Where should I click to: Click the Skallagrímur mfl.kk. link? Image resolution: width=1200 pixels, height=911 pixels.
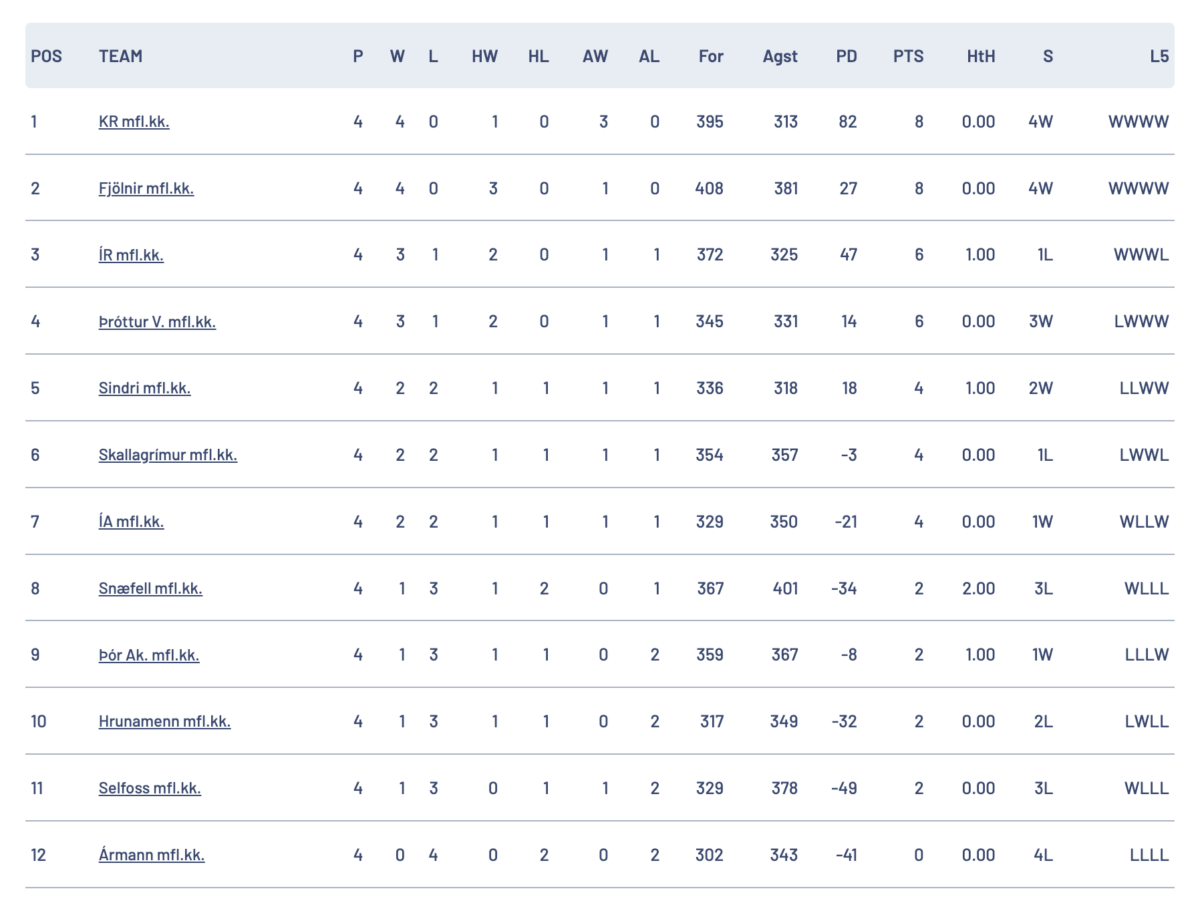[168, 455]
